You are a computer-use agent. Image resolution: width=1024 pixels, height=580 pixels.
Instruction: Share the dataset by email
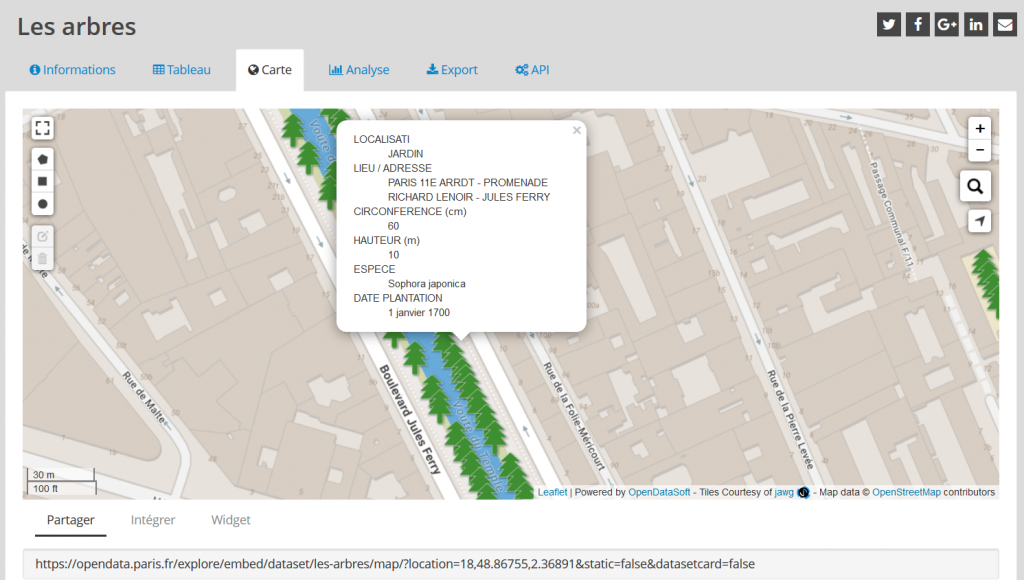click(x=1005, y=25)
